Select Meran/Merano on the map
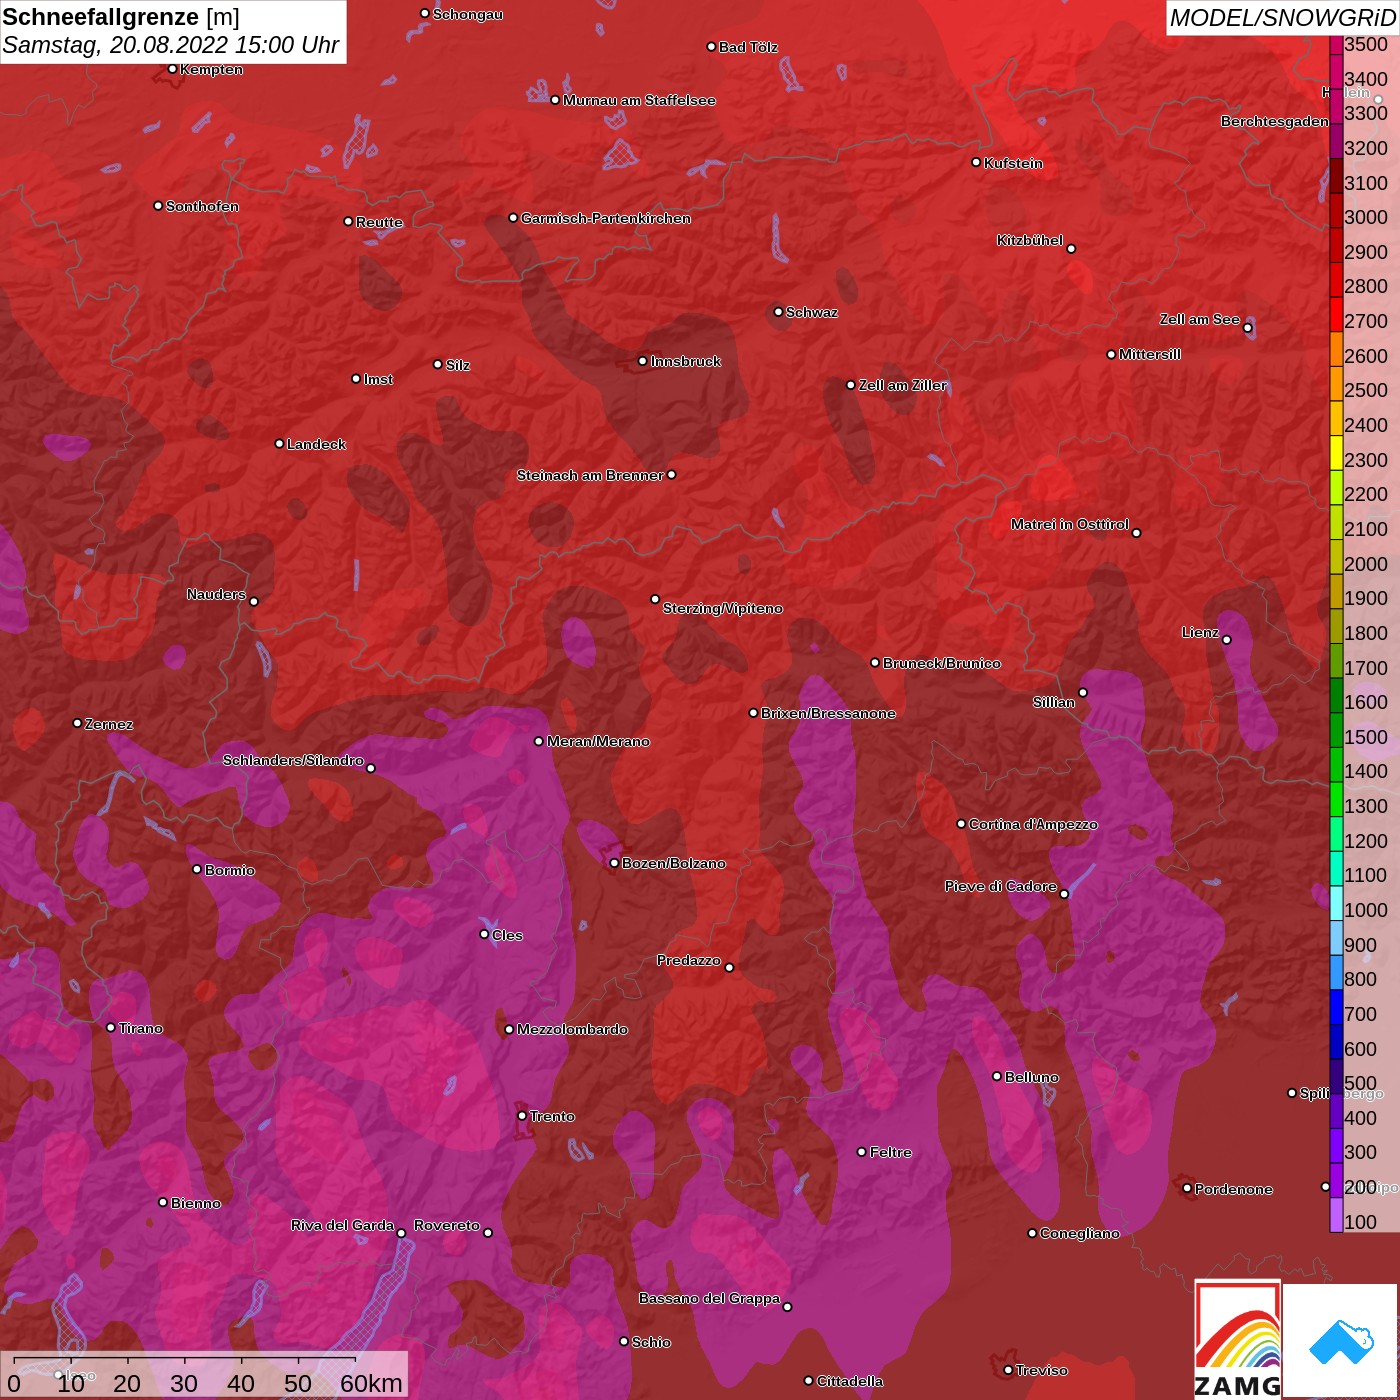Image resolution: width=1400 pixels, height=1400 pixels. coord(598,741)
